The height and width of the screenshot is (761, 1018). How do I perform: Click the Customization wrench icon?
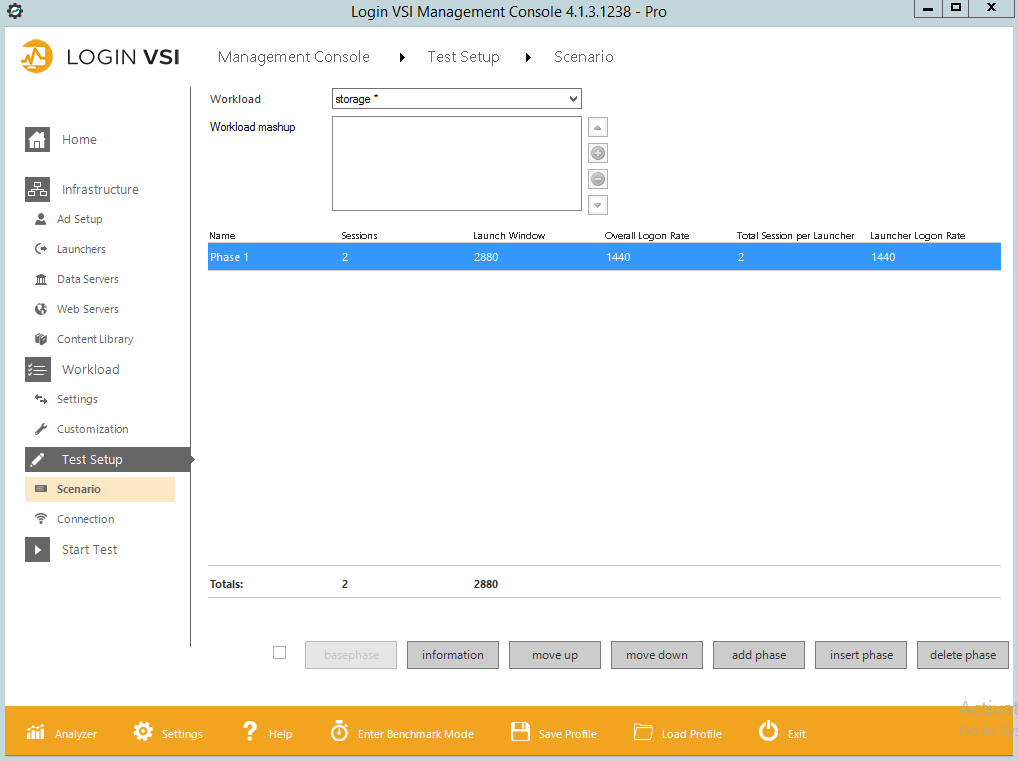coord(40,429)
